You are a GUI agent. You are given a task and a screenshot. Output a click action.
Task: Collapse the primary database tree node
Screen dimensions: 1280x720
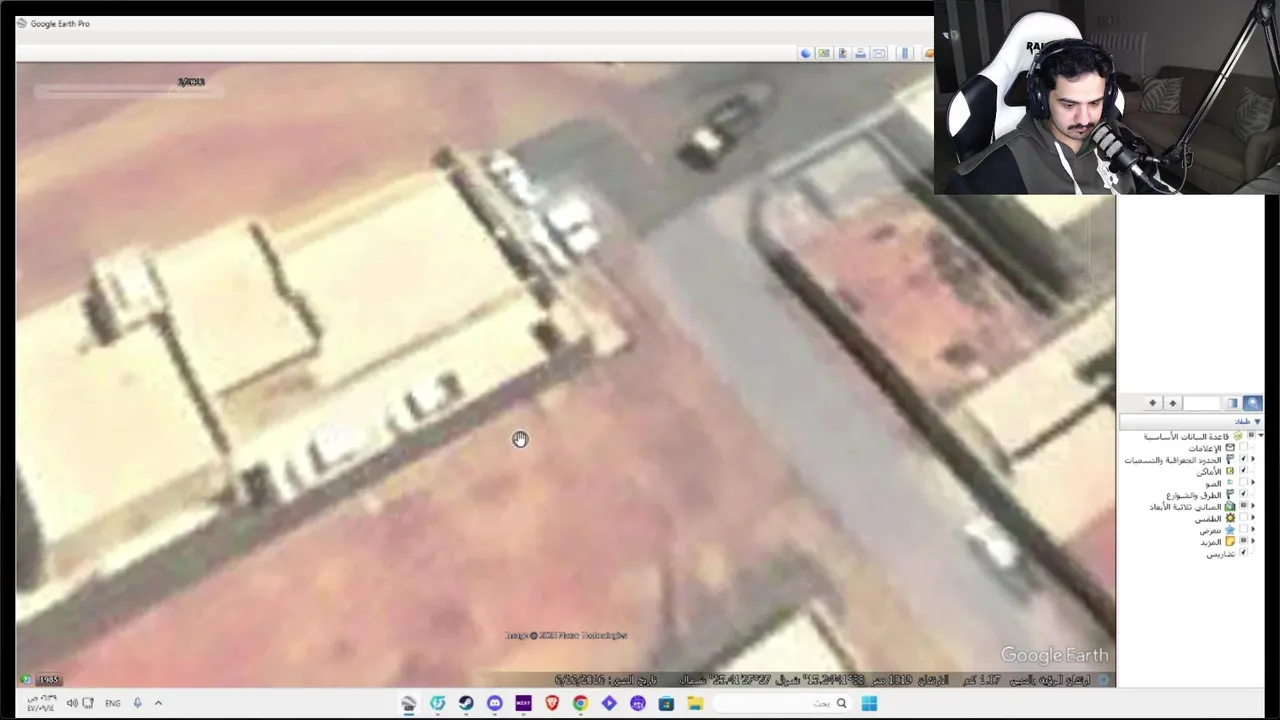(x=1261, y=435)
